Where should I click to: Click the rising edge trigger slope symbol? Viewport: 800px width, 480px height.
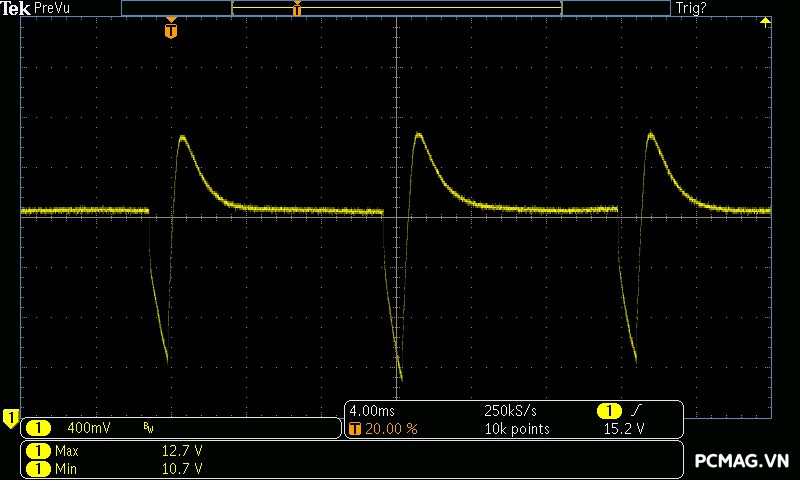pyautogui.click(x=636, y=411)
